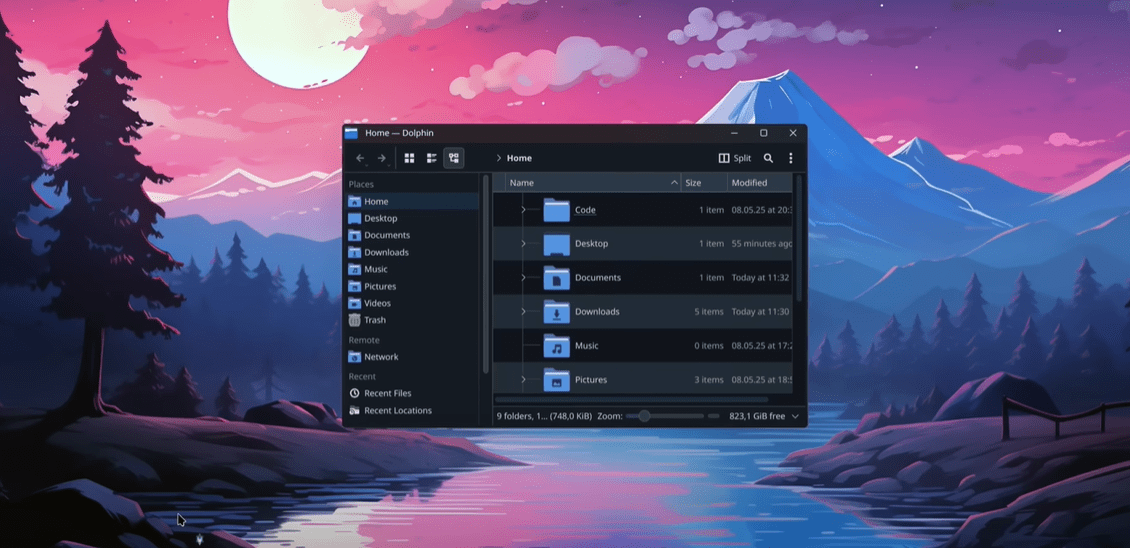Open Recent Files in sidebar
Image resolution: width=1130 pixels, height=548 pixels.
[x=387, y=393]
